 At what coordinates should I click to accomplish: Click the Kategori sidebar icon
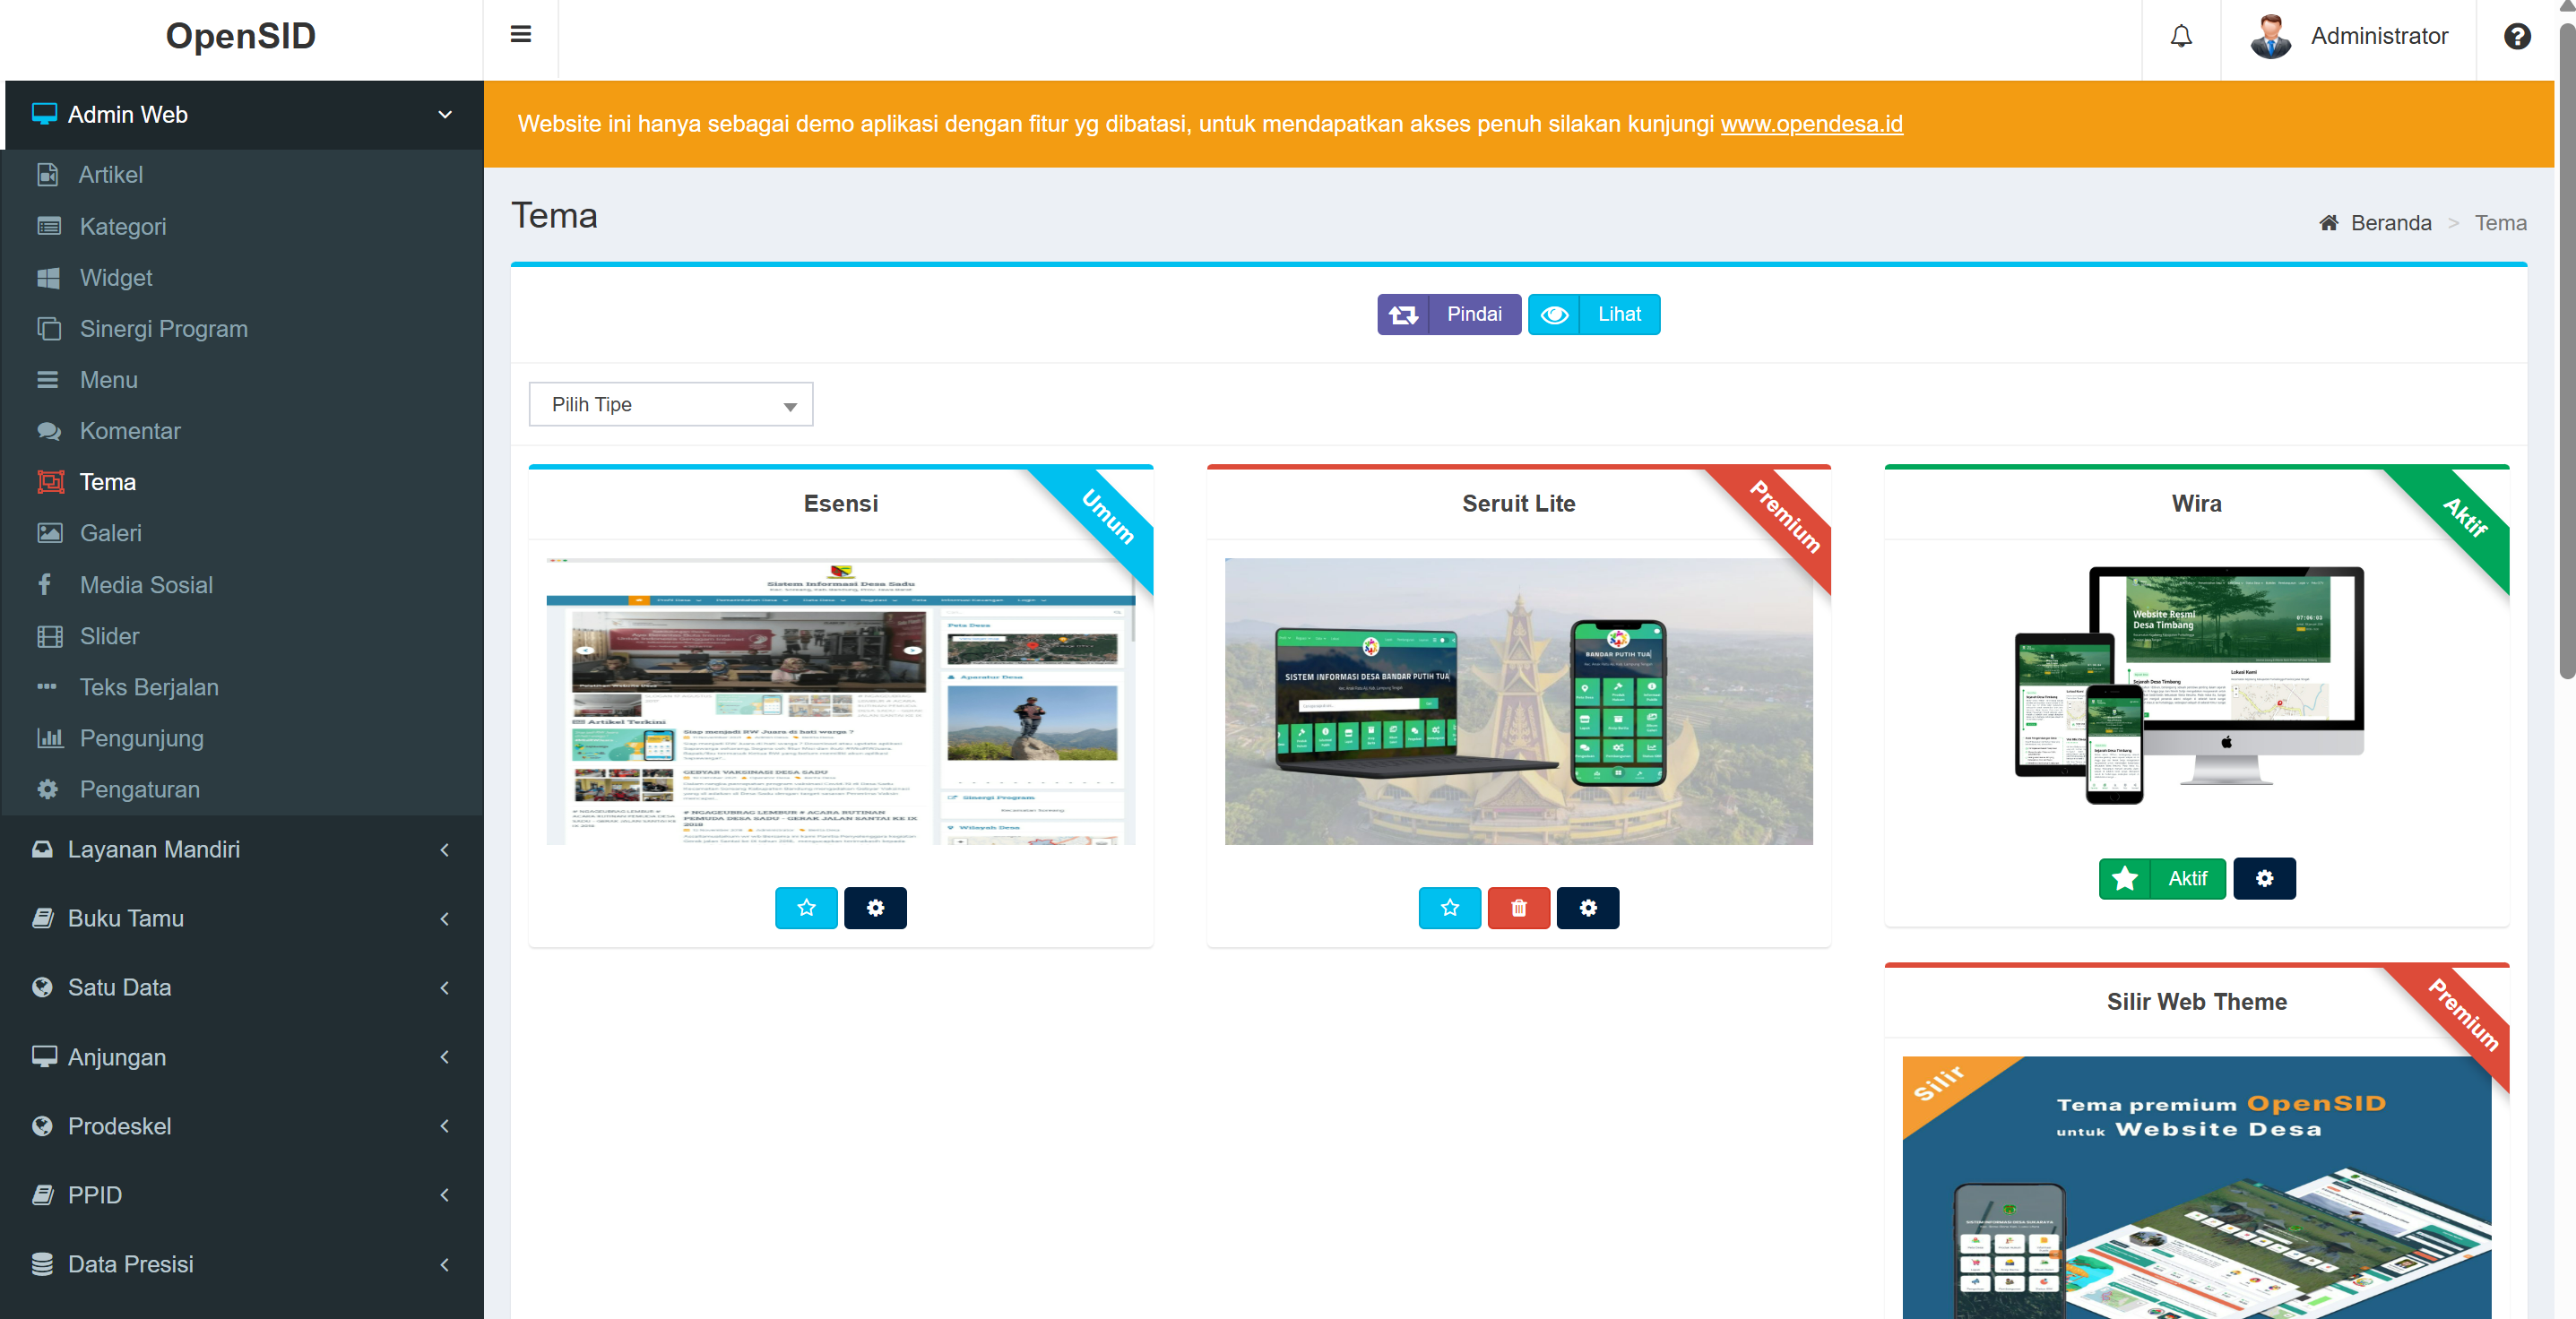pyautogui.click(x=48, y=226)
